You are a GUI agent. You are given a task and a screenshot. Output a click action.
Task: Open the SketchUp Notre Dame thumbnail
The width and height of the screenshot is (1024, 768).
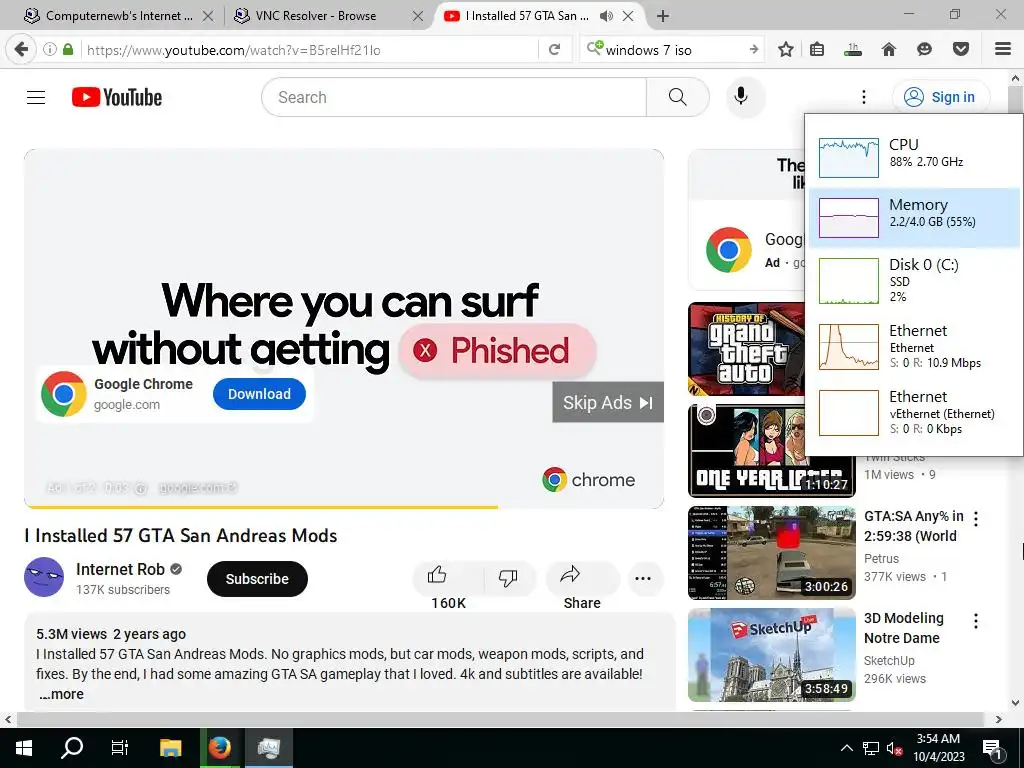(772, 654)
